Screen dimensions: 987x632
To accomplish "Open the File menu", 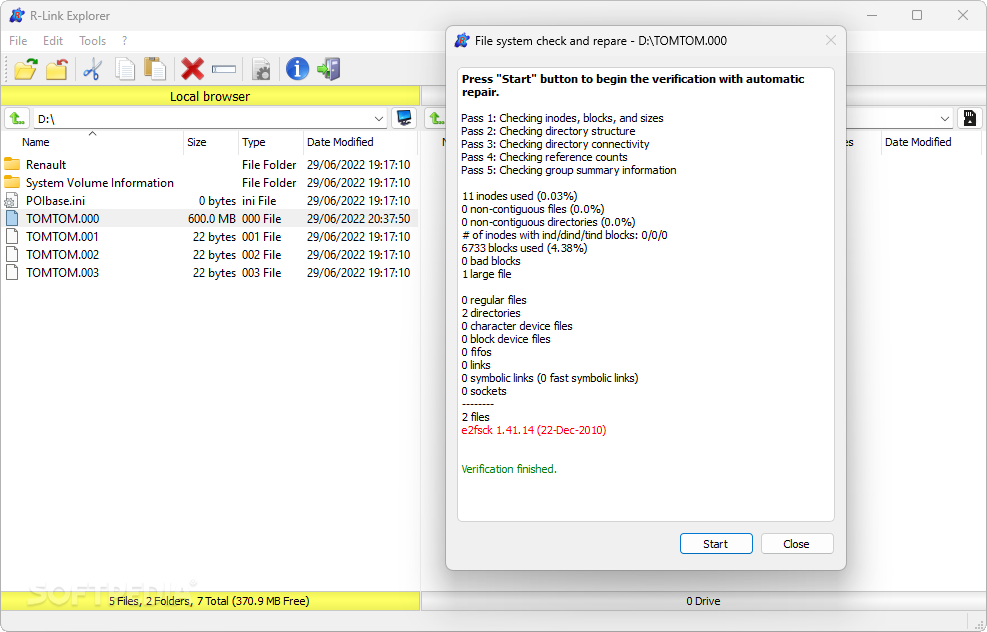I will (x=18, y=41).
